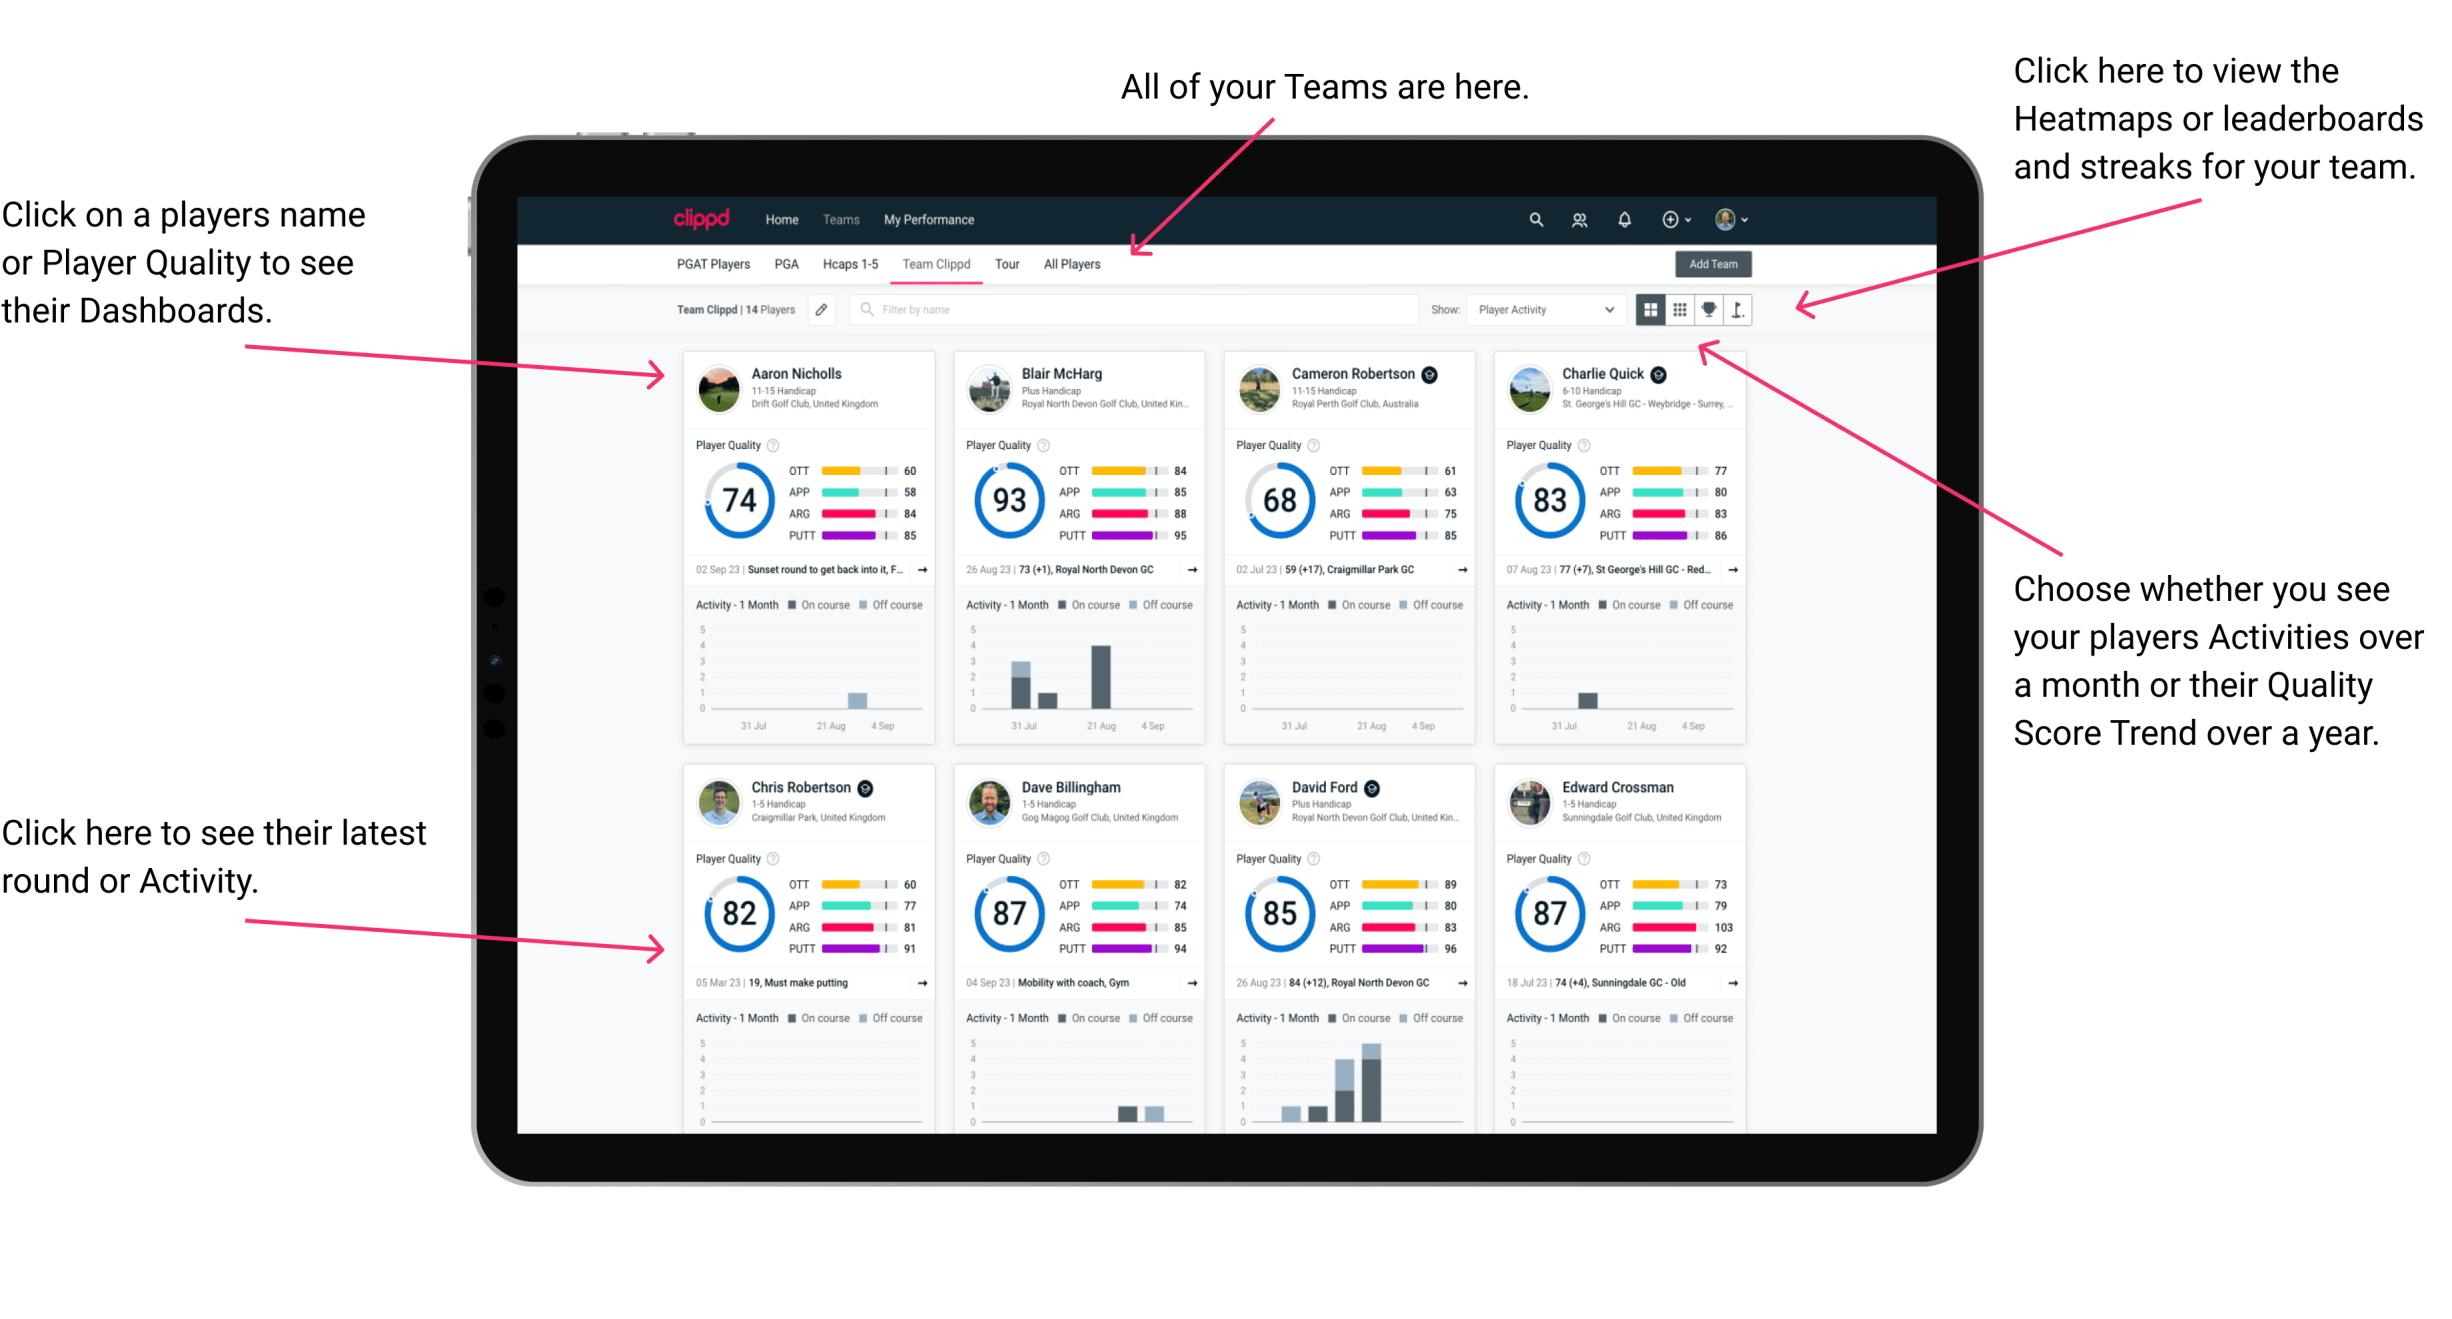The image size is (2452, 1319).
Task: Click Add Team button
Action: [x=1716, y=263]
